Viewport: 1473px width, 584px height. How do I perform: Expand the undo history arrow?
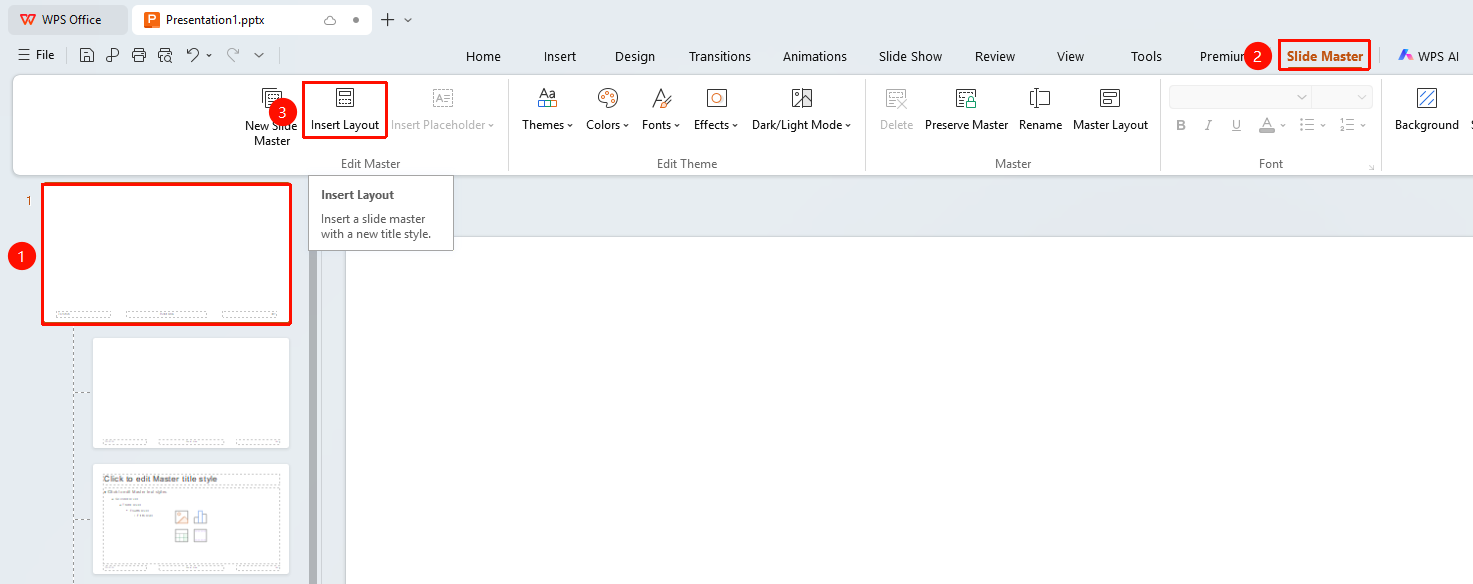click(x=209, y=55)
